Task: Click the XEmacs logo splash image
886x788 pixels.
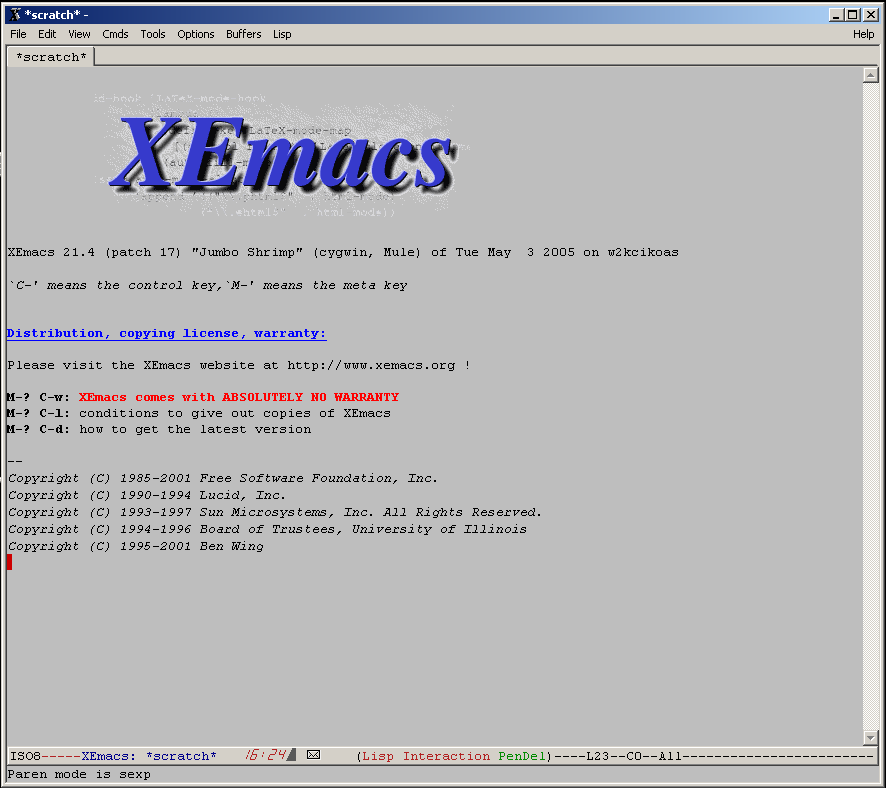Action: click(283, 156)
